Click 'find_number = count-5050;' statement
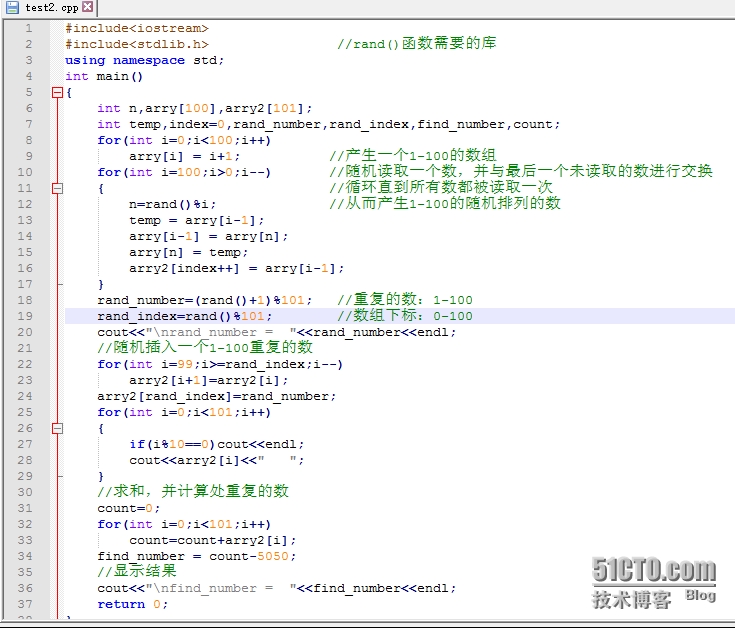 197,556
